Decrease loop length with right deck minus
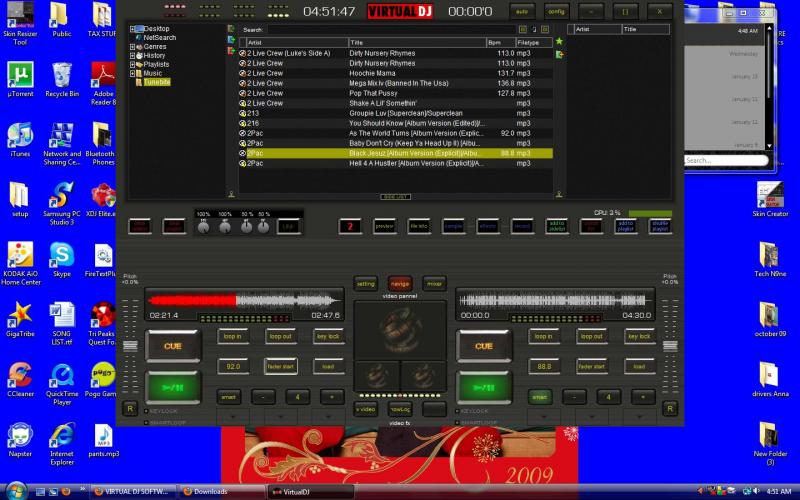 574,396
